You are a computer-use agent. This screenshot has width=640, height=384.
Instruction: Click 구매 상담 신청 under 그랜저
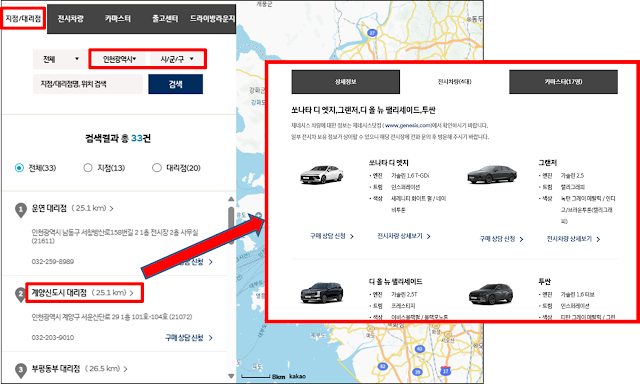[501, 239]
